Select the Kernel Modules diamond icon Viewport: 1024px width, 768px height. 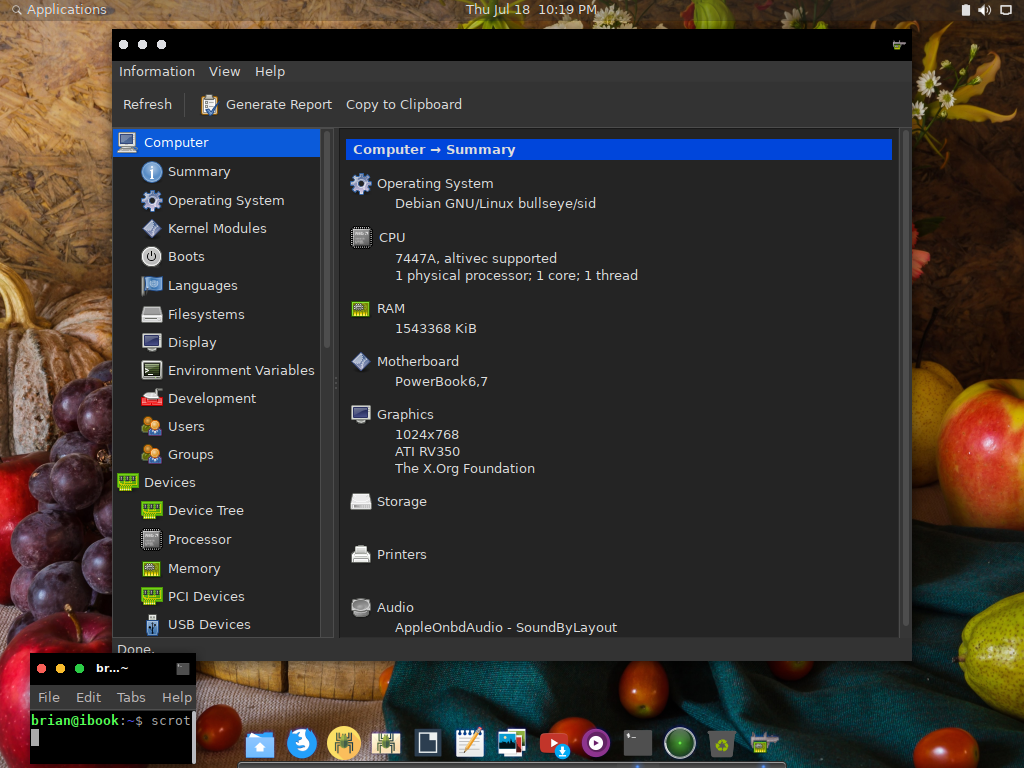[x=152, y=229]
